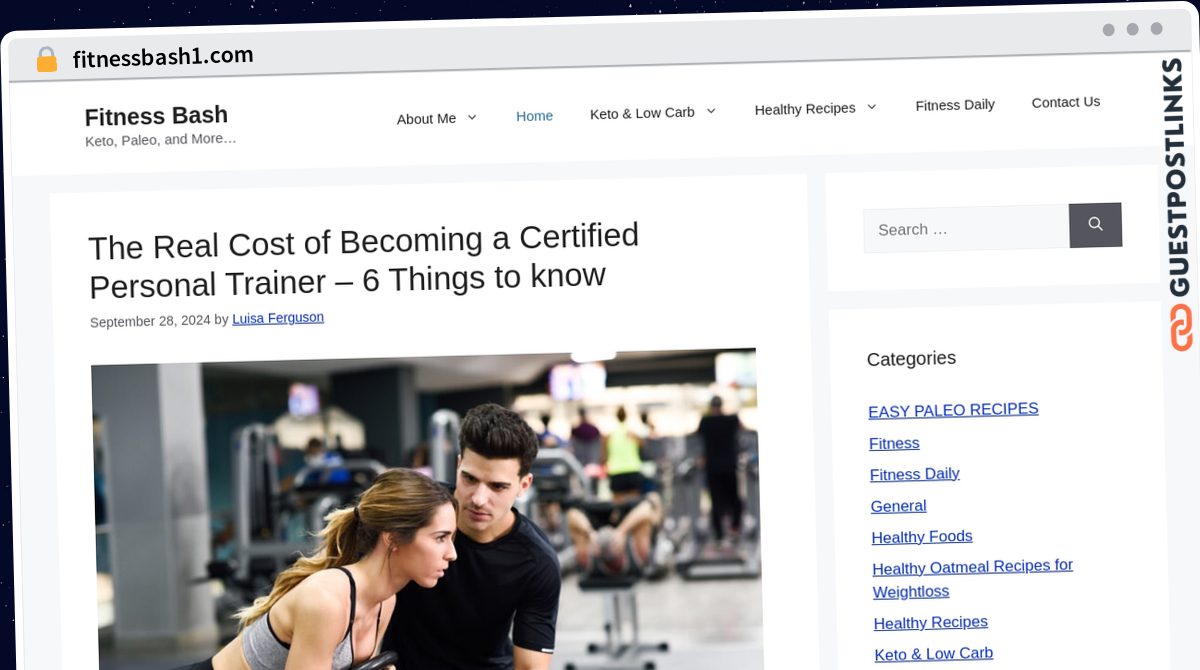Open the EASY PALEO RECIPES category
1200x670 pixels.
pos(953,410)
